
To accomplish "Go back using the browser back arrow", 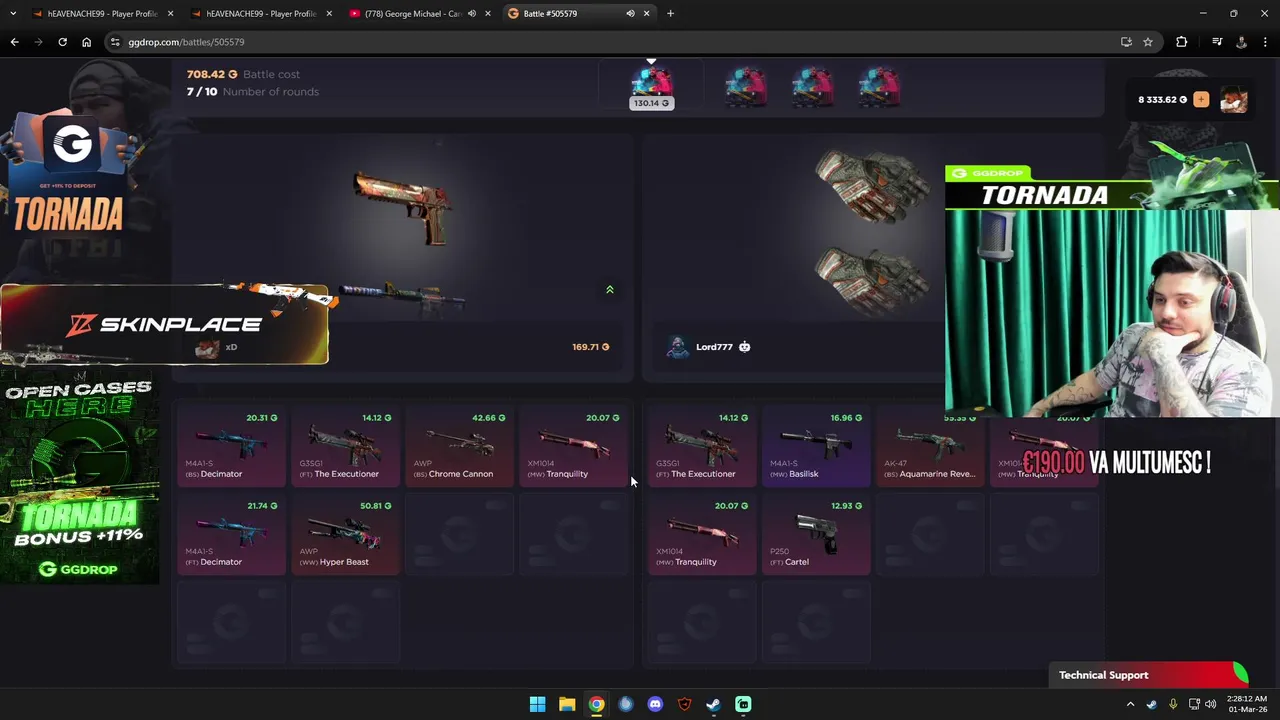I will coord(14,42).
